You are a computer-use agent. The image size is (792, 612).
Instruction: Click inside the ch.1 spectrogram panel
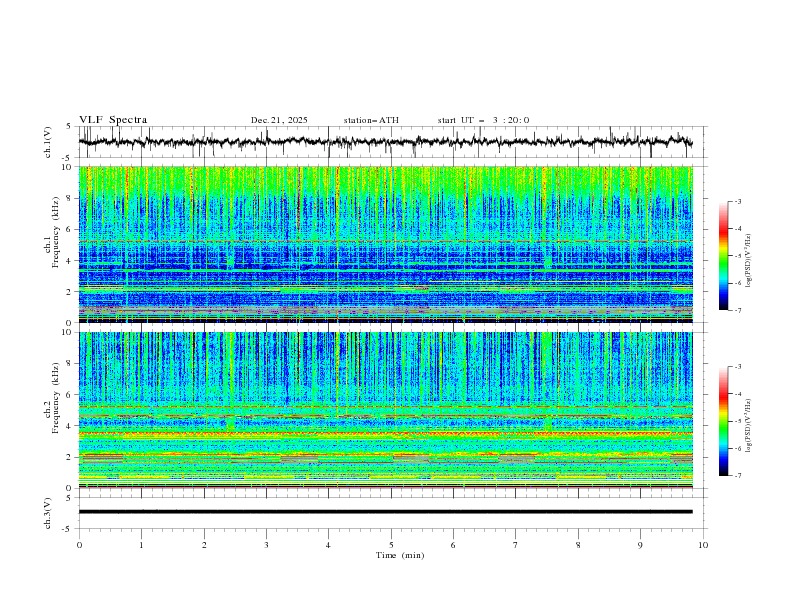pyautogui.click(x=385, y=244)
